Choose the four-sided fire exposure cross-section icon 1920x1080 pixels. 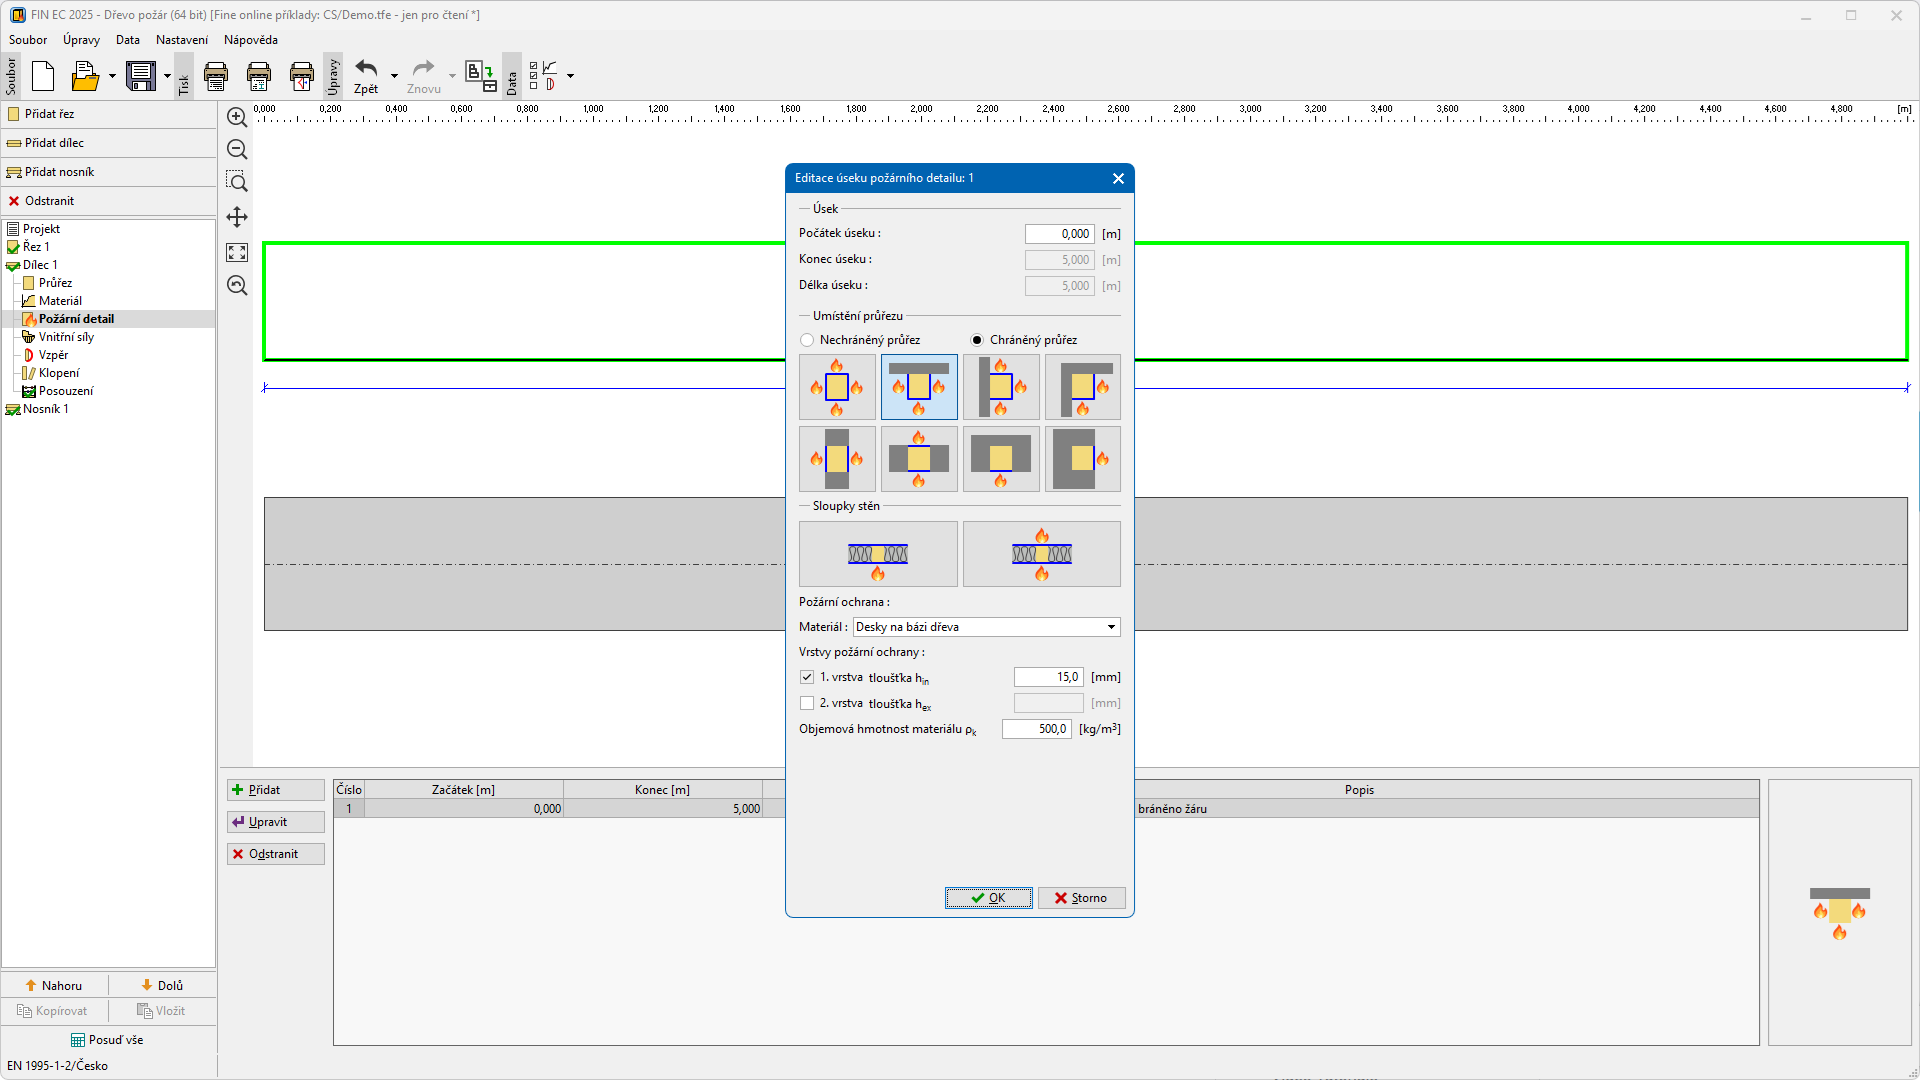pyautogui.click(x=837, y=387)
